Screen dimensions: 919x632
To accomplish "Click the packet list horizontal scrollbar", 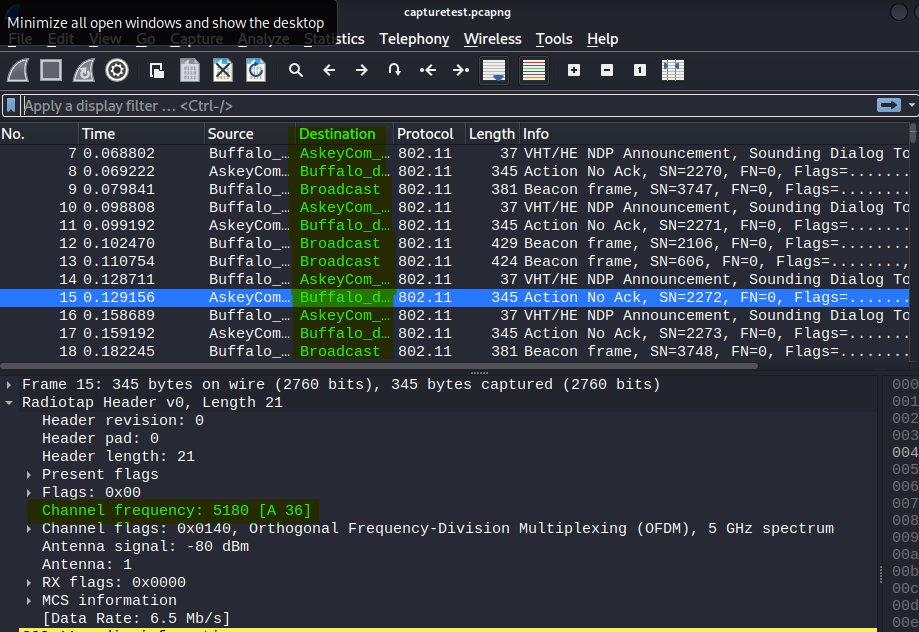I will pos(379,366).
